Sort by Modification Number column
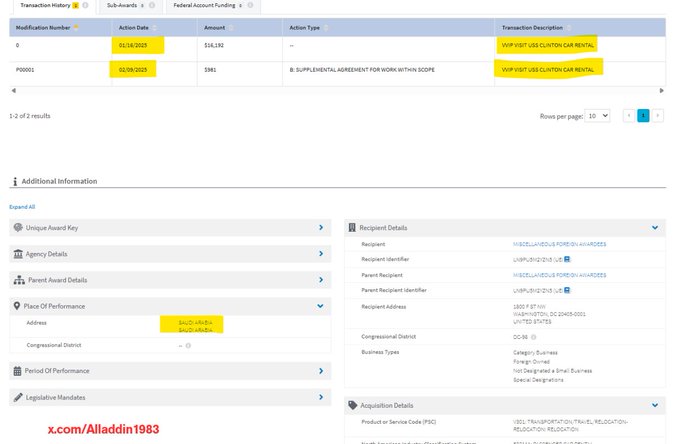Viewport: 680px width, 444px height. (77, 26)
